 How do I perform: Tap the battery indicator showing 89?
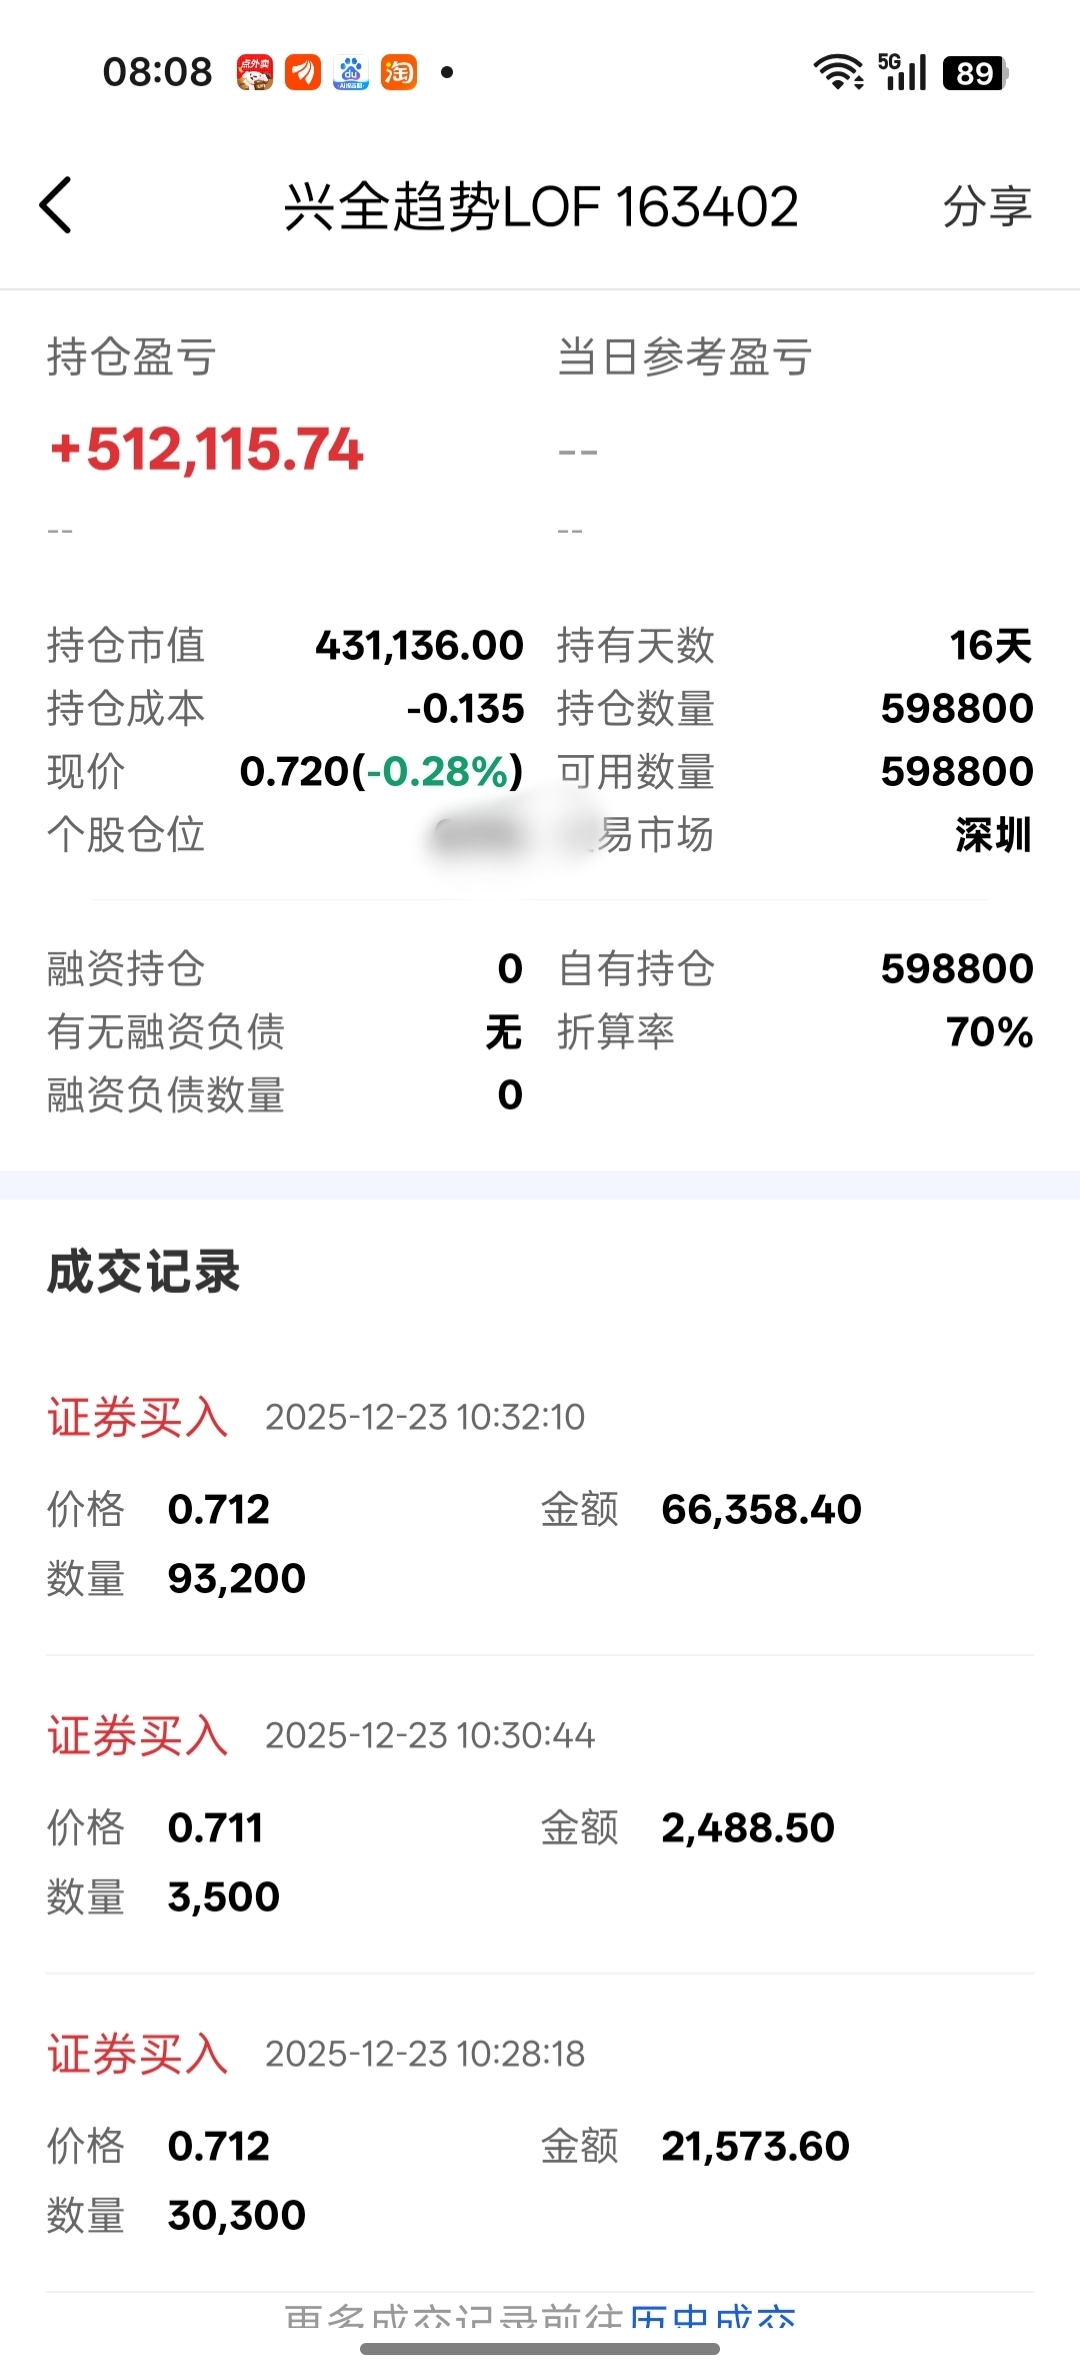(975, 73)
